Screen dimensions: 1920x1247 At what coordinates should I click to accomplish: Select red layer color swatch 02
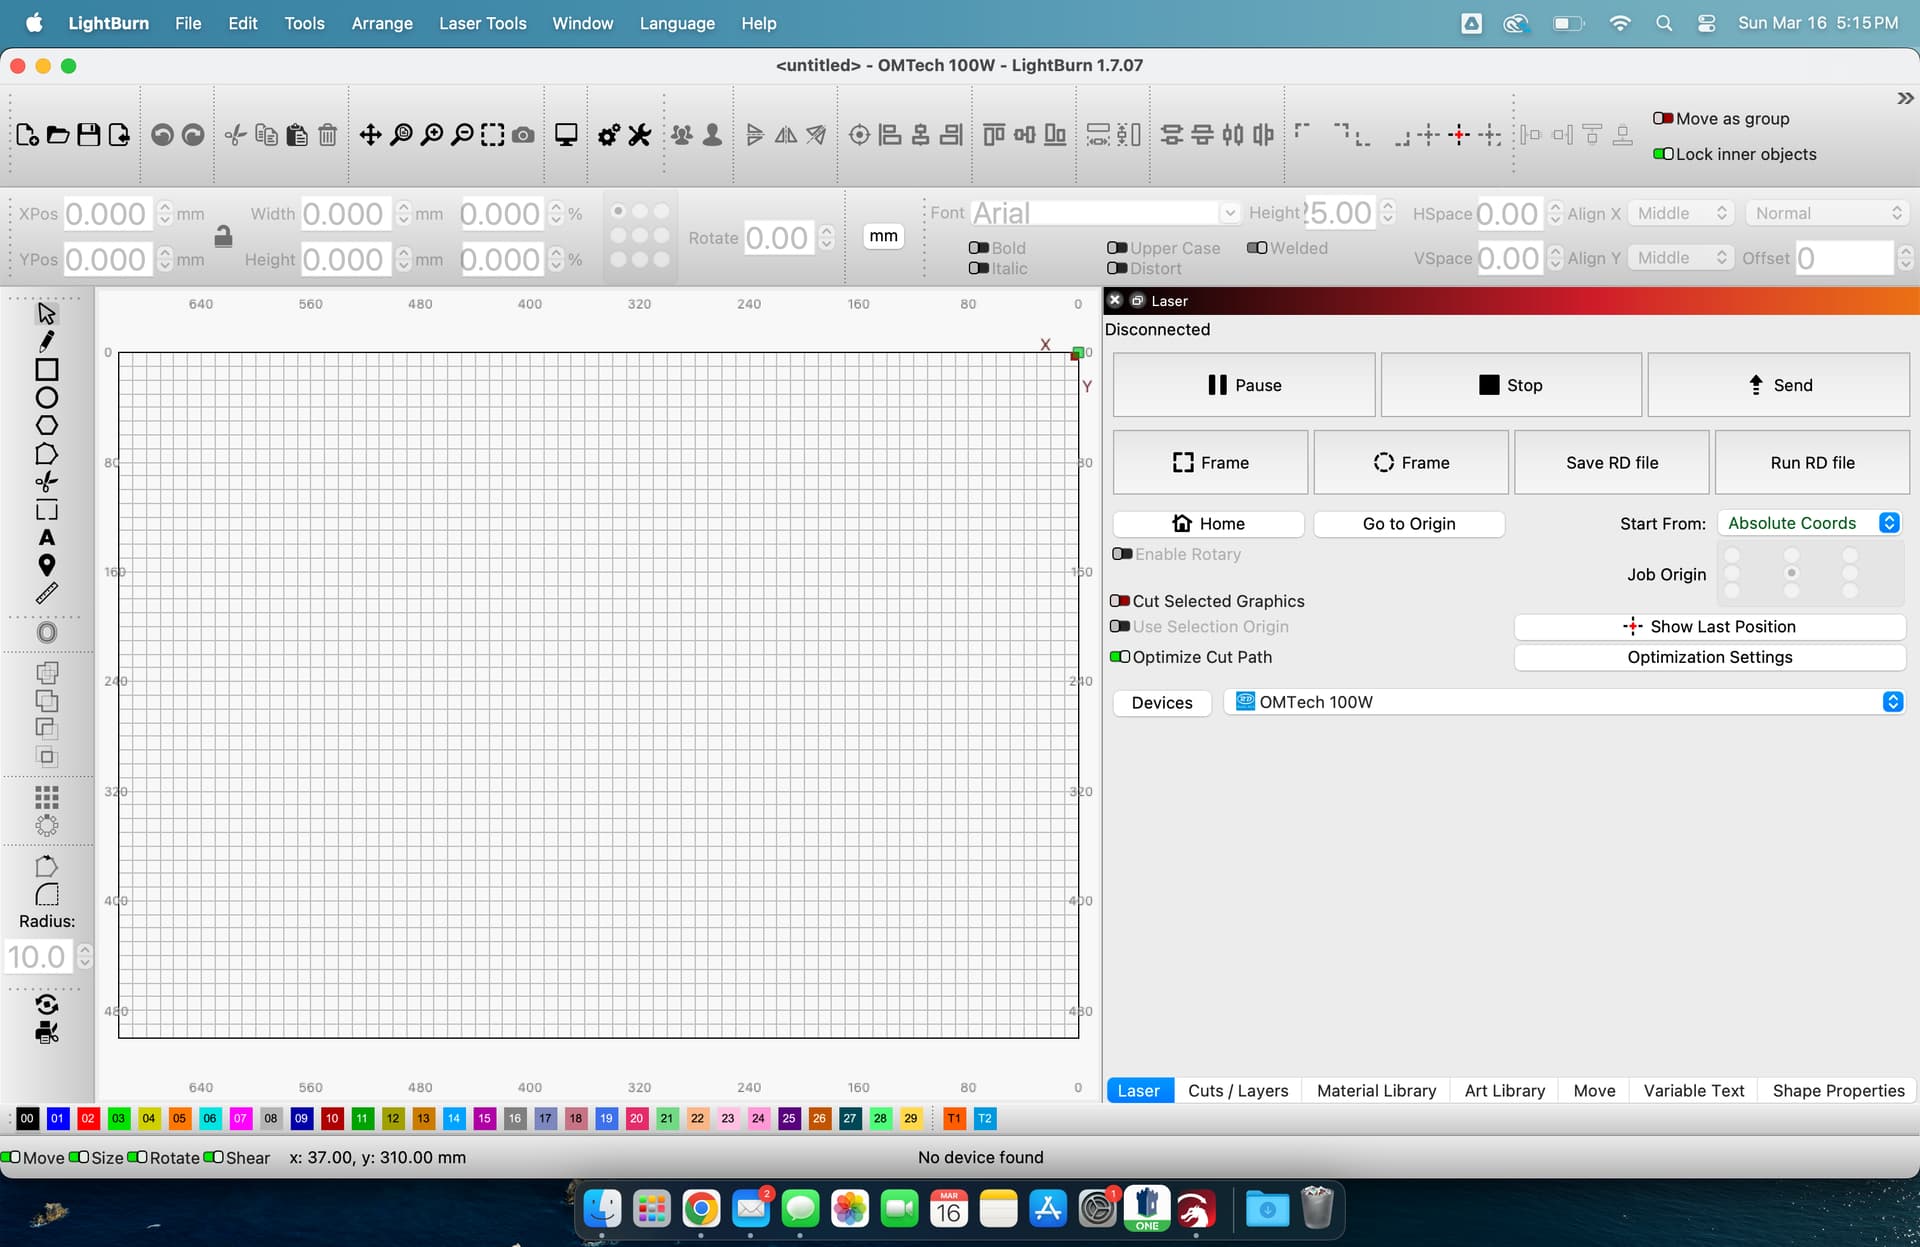pos(88,1118)
